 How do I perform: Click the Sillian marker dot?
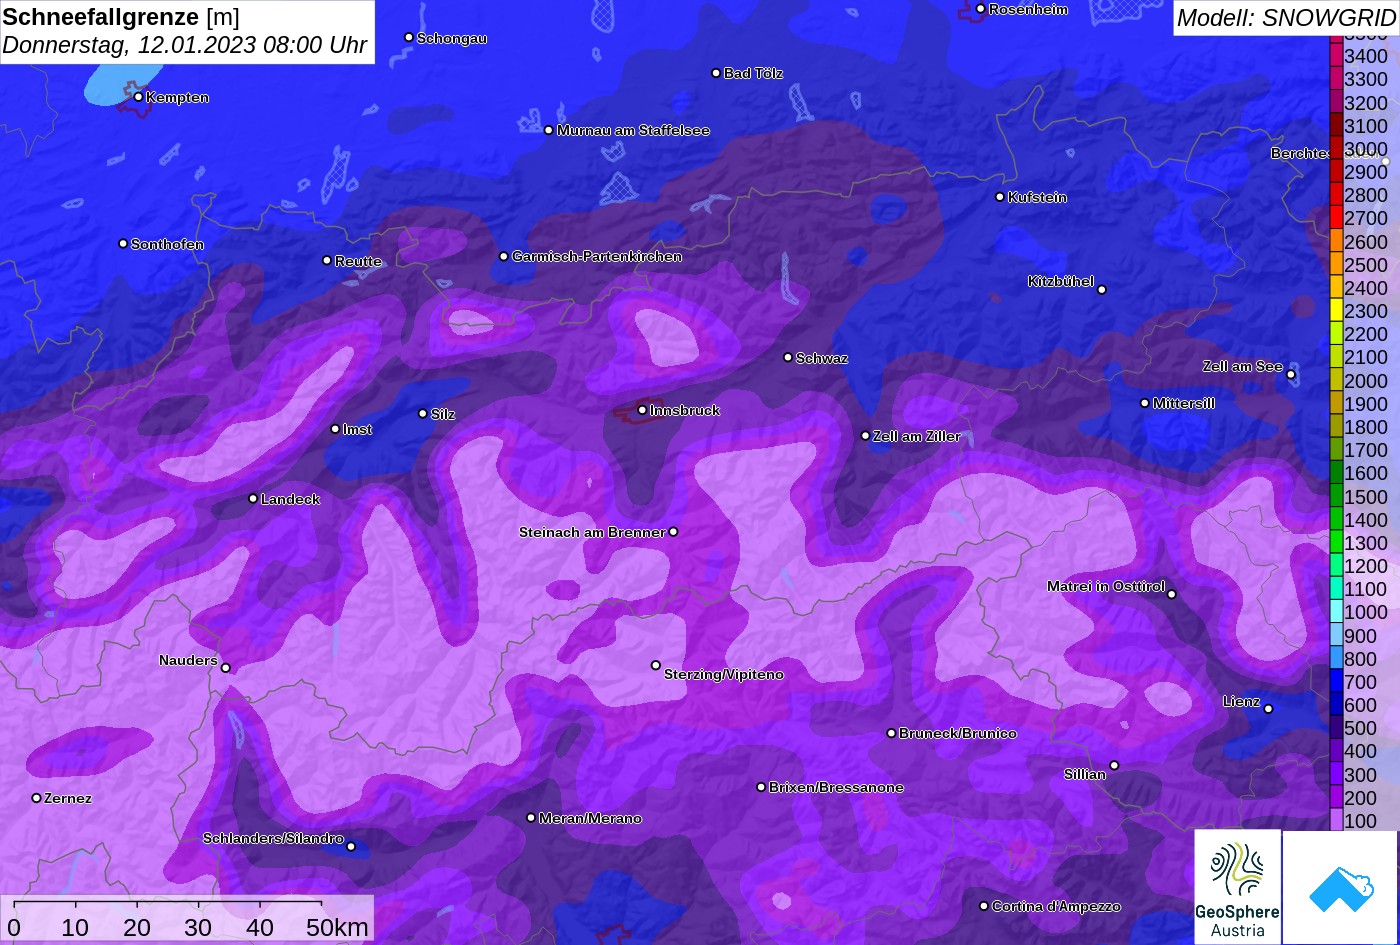(1114, 766)
